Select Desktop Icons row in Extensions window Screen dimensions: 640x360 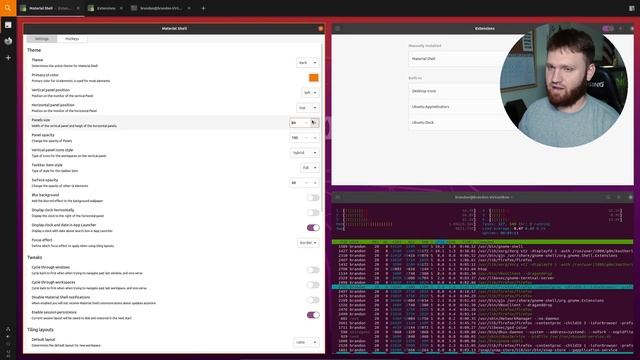[457, 91]
